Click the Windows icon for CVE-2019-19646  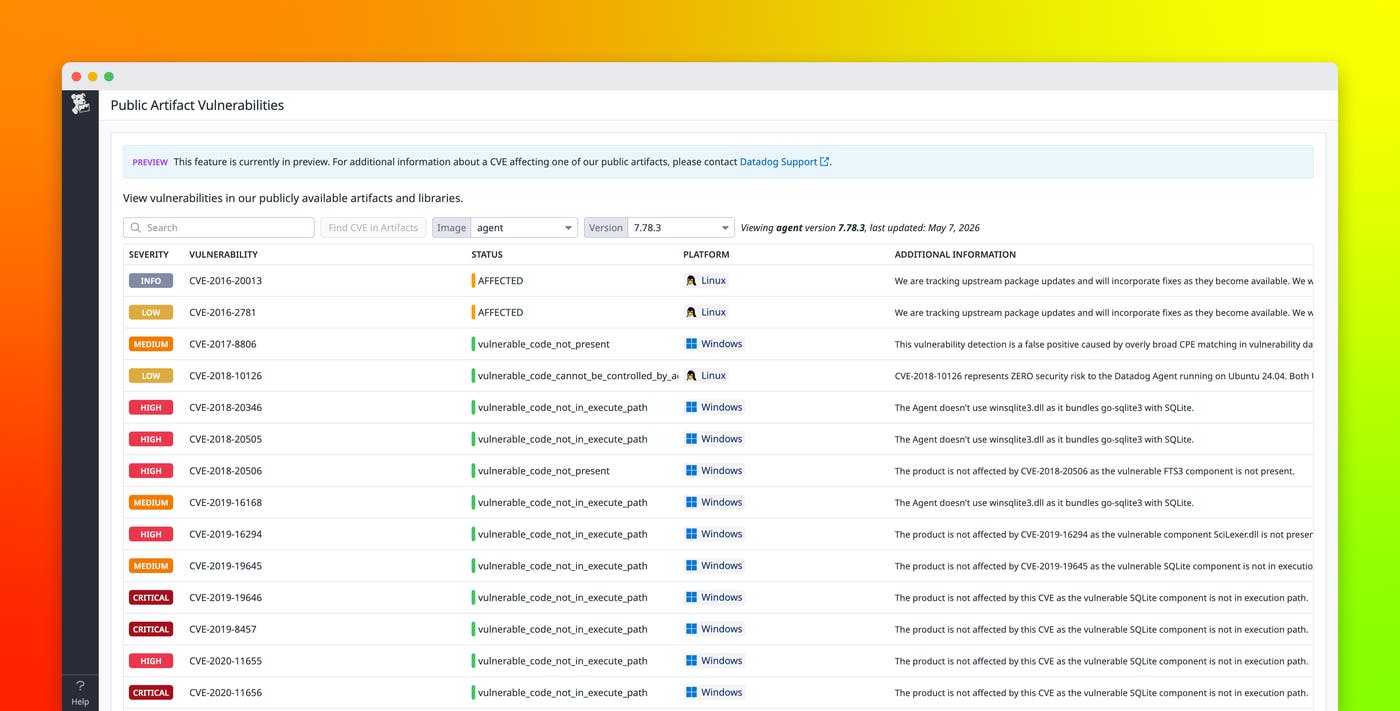tap(691, 598)
